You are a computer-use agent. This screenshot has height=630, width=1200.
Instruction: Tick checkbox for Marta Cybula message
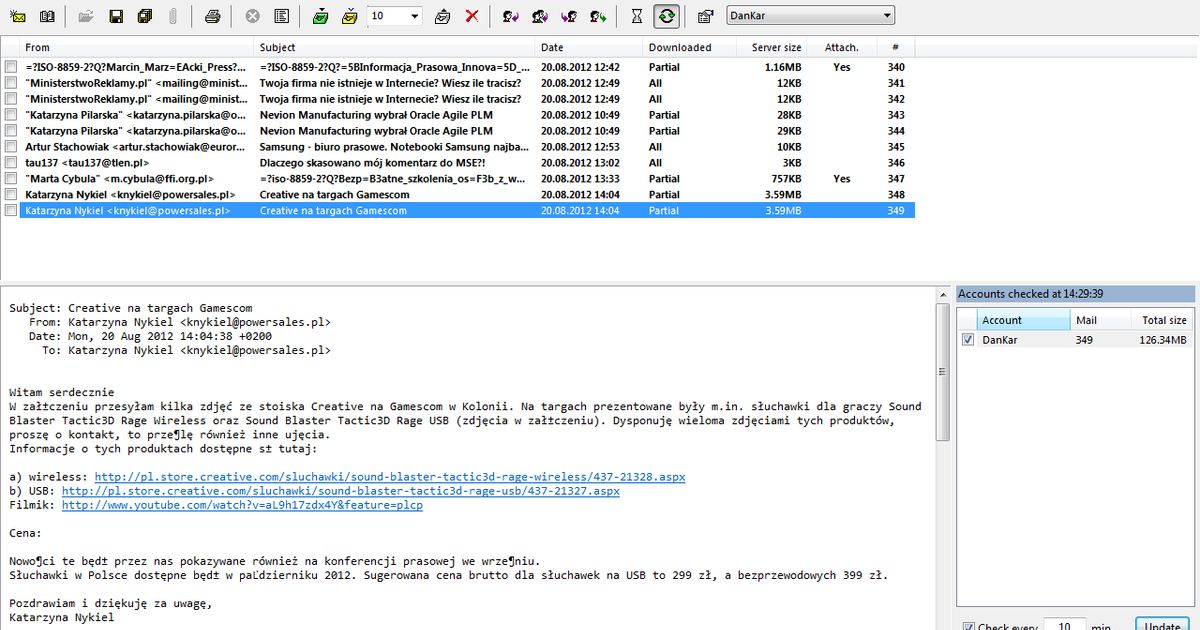(10, 179)
